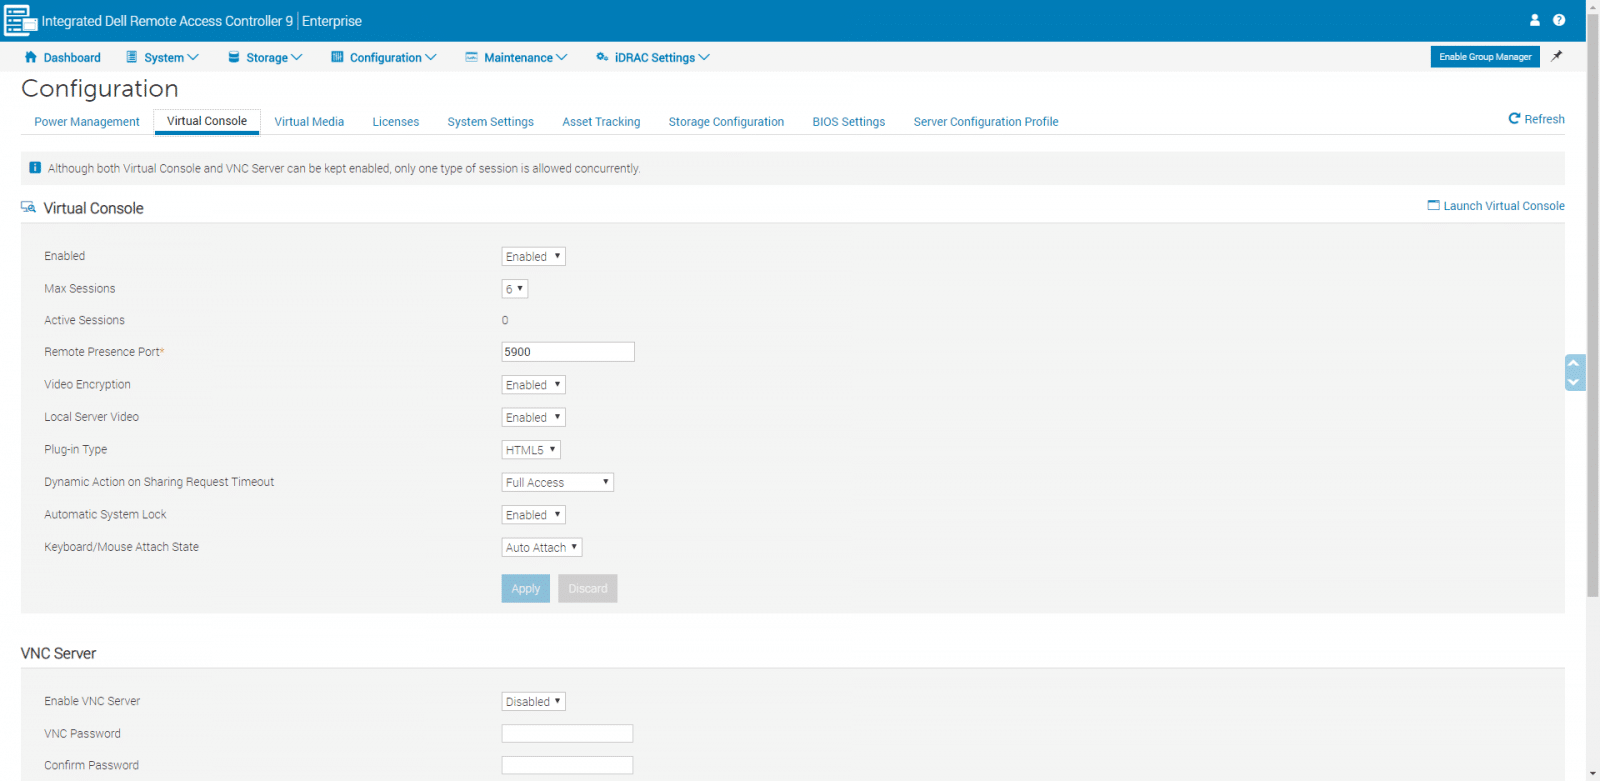Open the user account icon
Image resolution: width=1600 pixels, height=781 pixels.
(x=1535, y=20)
